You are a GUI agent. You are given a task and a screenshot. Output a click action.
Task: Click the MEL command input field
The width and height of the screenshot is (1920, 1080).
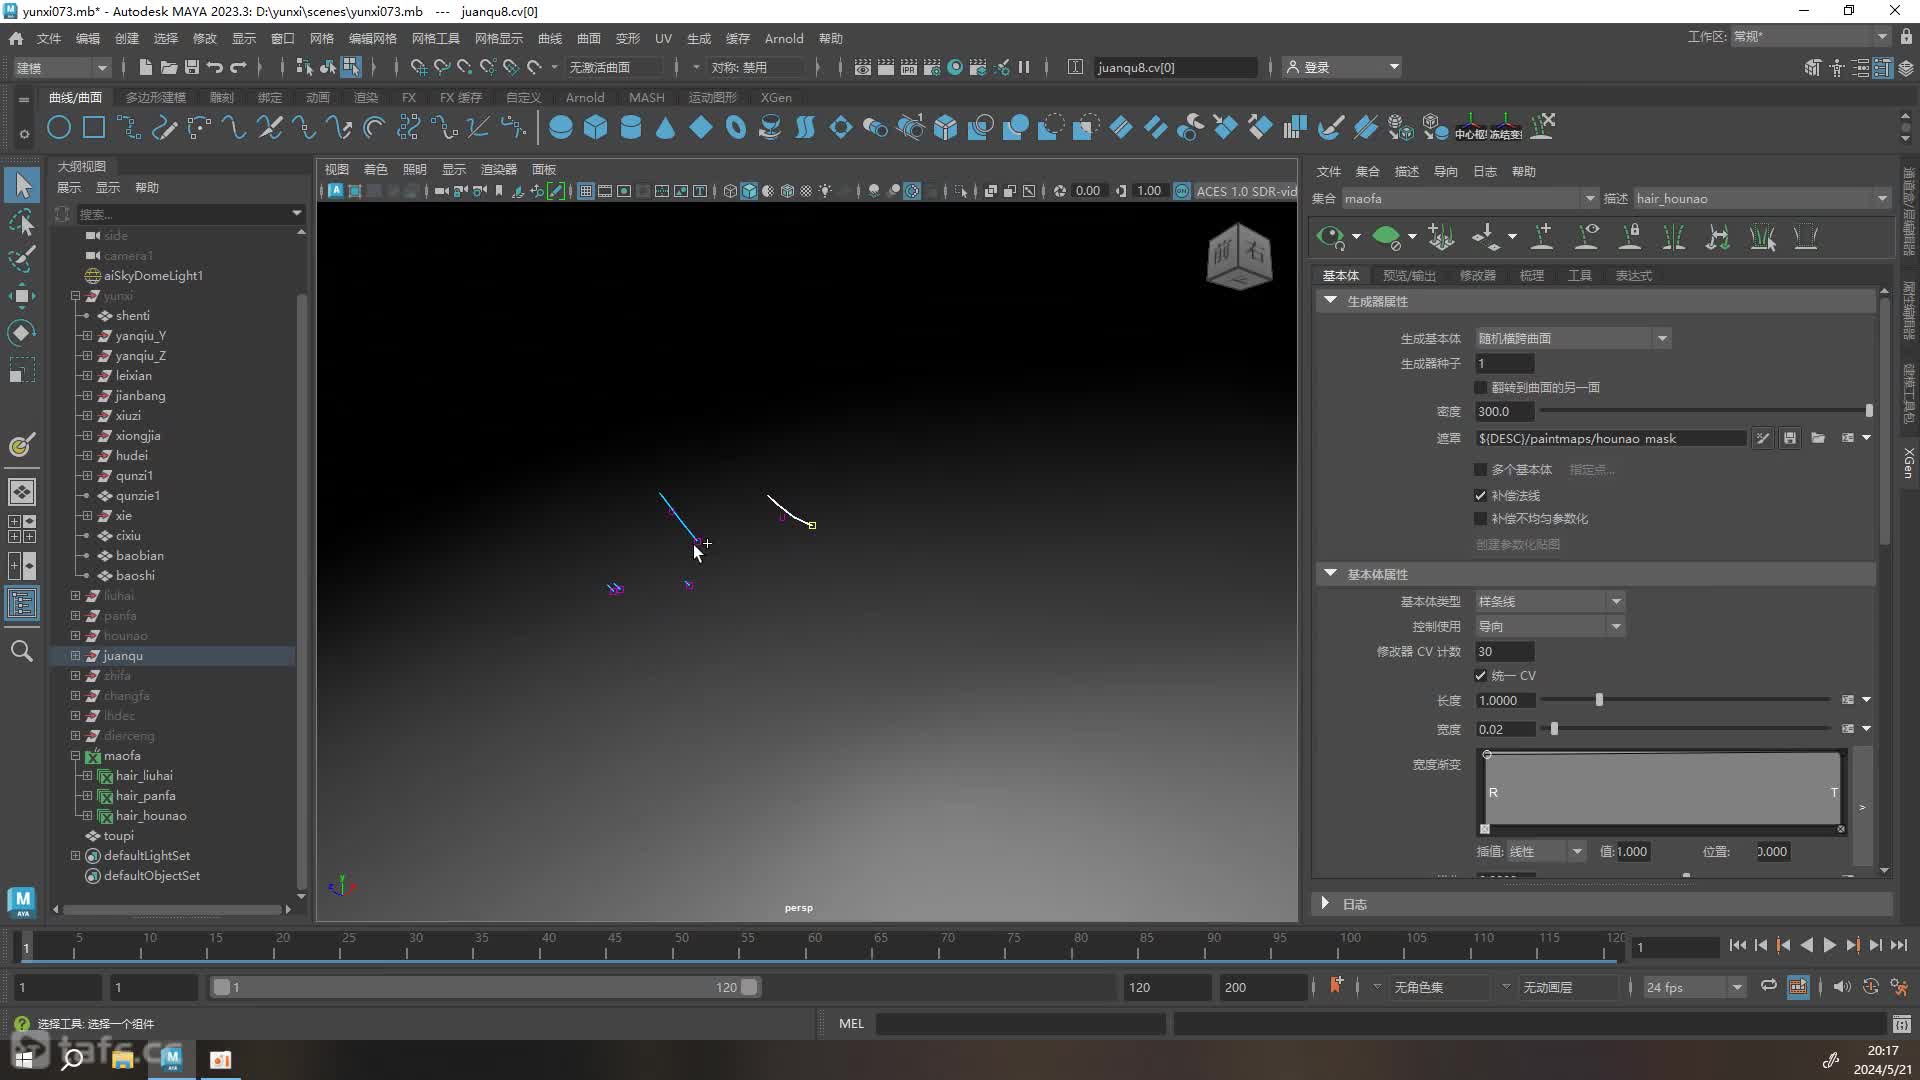coord(1020,1023)
